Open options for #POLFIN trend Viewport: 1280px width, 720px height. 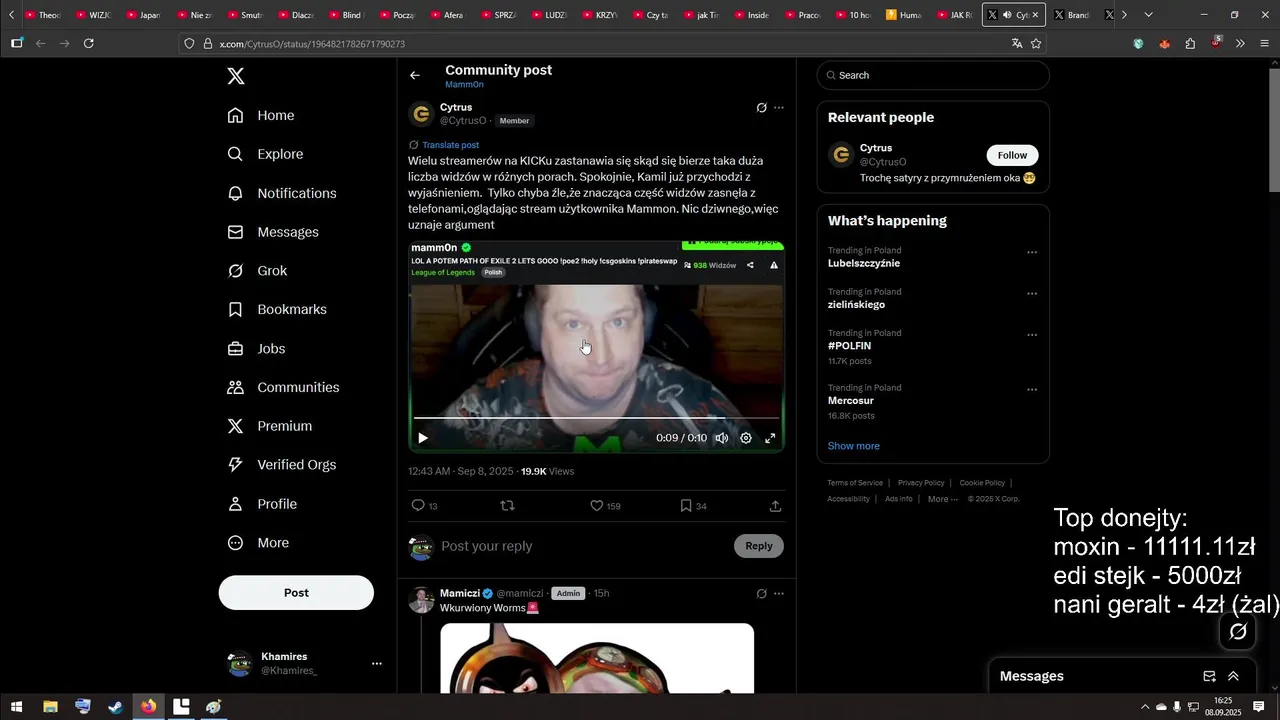coord(1032,334)
